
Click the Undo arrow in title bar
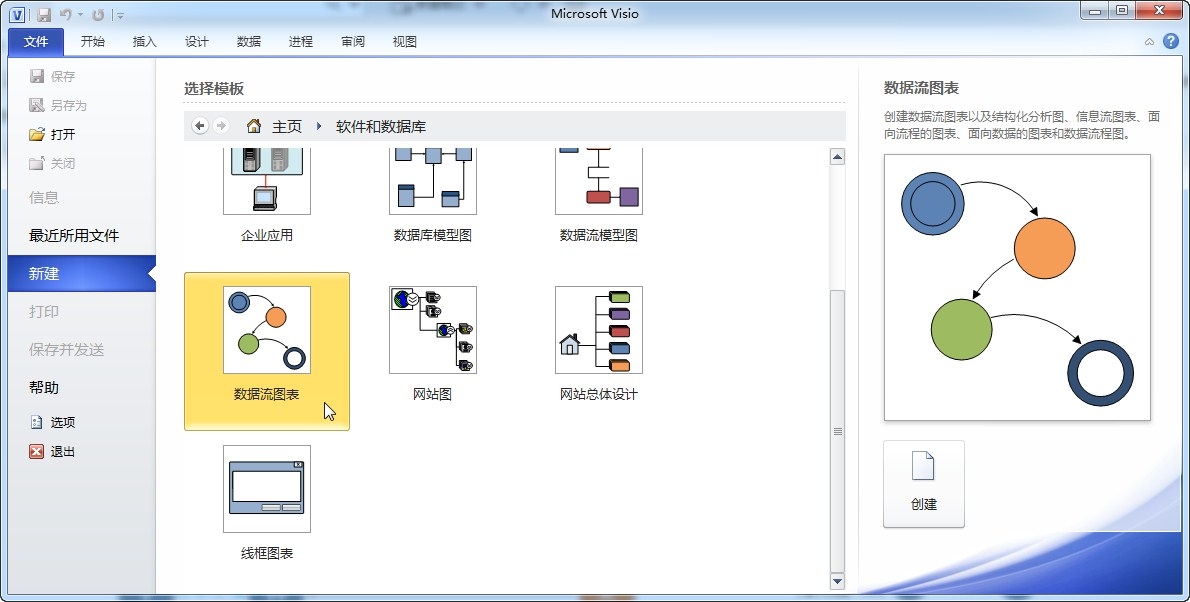tap(65, 14)
